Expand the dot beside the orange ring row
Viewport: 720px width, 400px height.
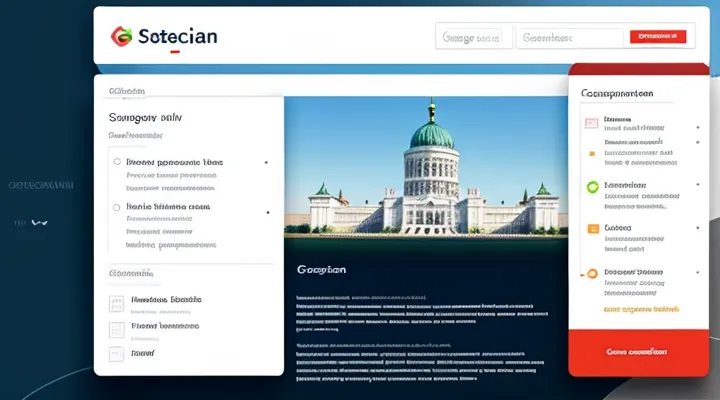pyautogui.click(x=698, y=272)
